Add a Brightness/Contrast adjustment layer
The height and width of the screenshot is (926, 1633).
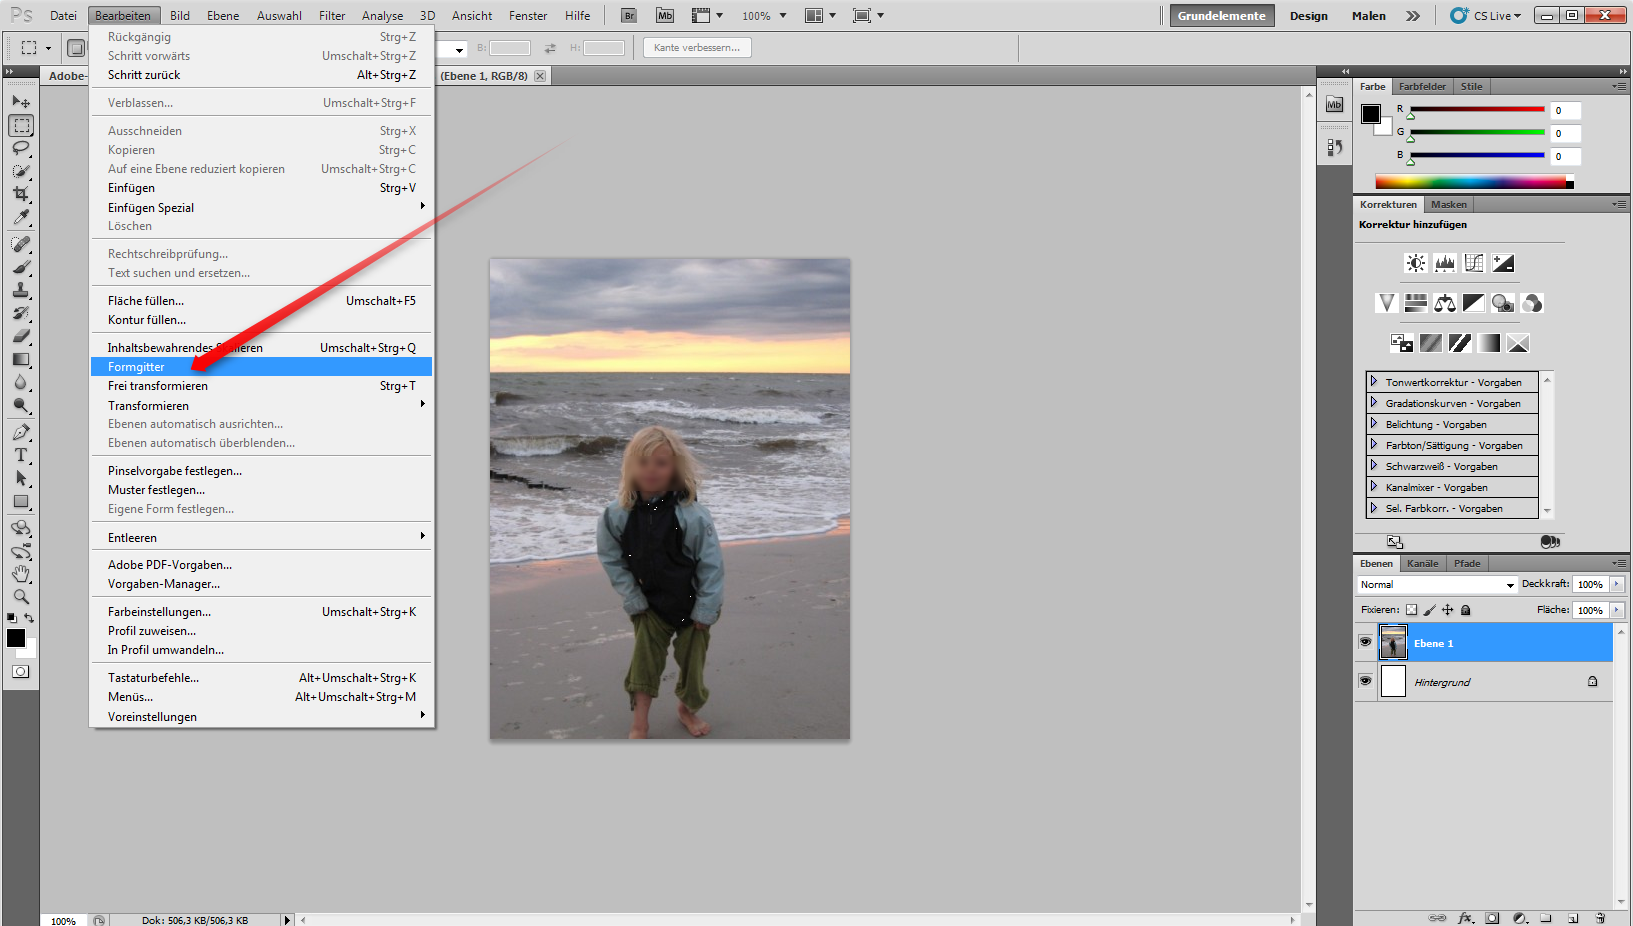pyautogui.click(x=1415, y=263)
